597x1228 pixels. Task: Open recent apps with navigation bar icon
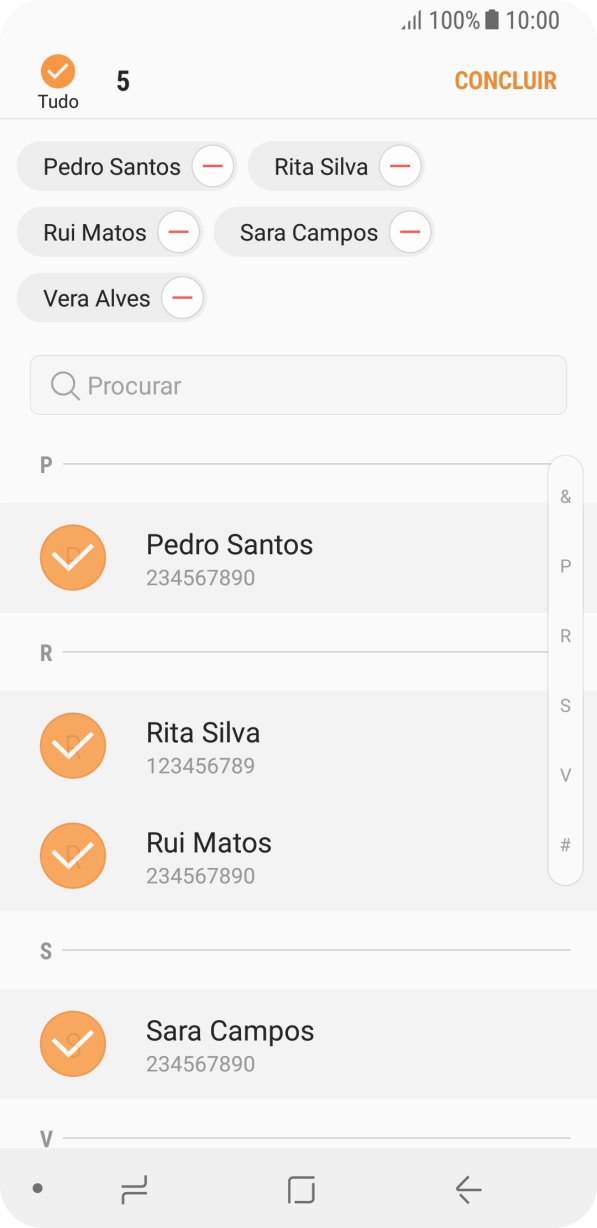(132, 1190)
